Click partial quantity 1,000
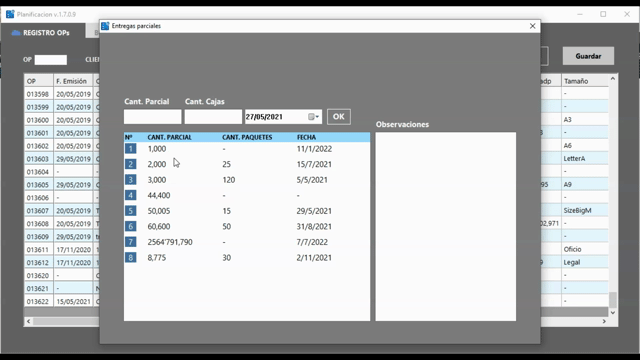The image size is (640, 360). 157,149
